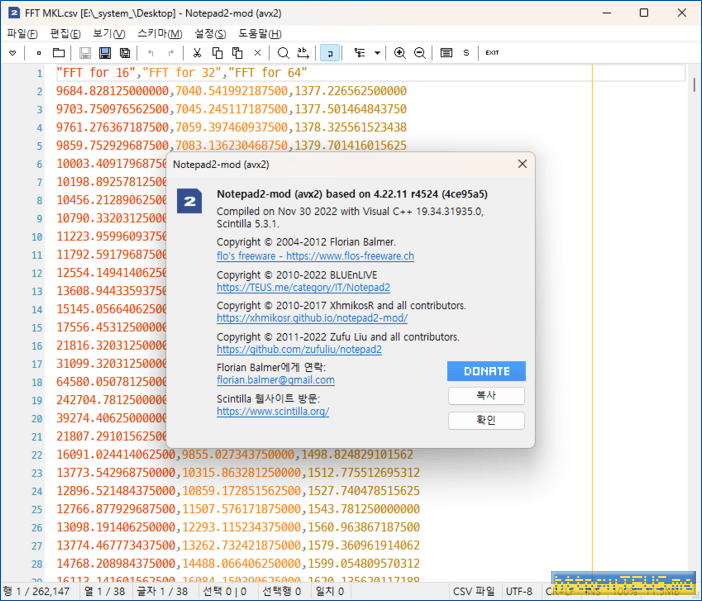Toggle word wrap toolbar button
Viewport: 702px width, 601px height.
330,53
